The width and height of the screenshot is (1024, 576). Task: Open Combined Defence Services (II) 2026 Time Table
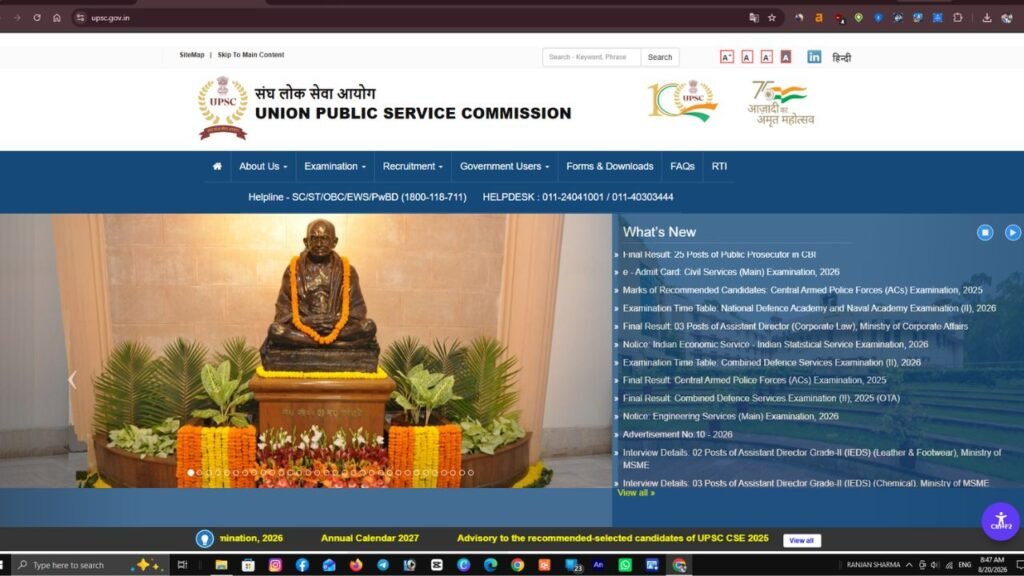click(771, 362)
